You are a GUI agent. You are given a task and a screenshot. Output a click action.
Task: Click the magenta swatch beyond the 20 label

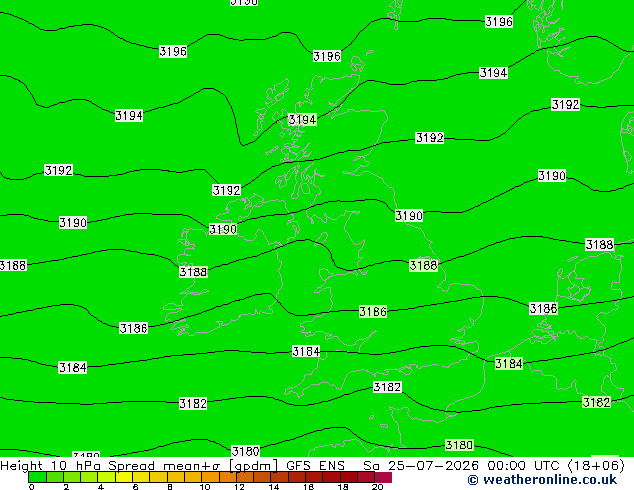[x=383, y=477]
